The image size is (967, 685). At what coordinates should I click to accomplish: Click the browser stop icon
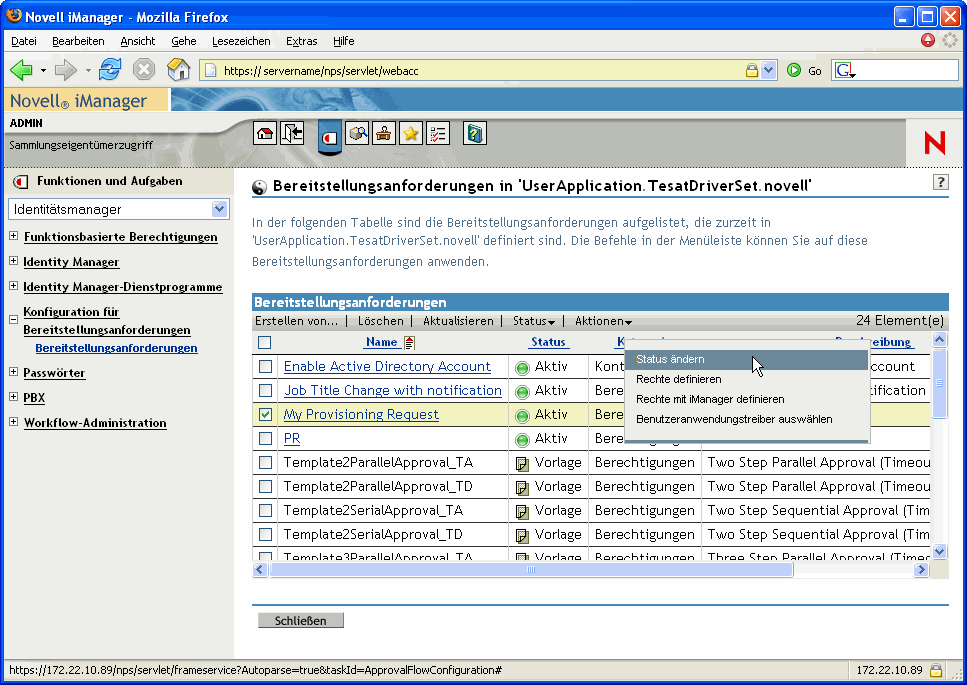(144, 70)
